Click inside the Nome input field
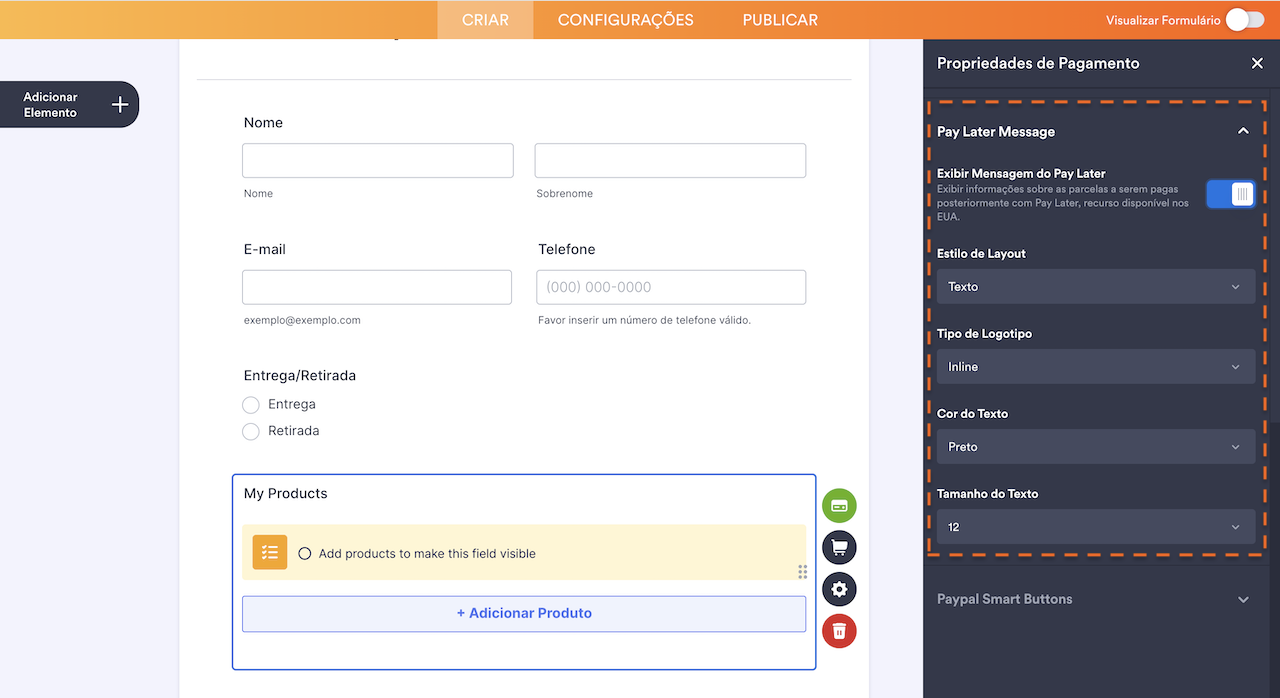 377,160
